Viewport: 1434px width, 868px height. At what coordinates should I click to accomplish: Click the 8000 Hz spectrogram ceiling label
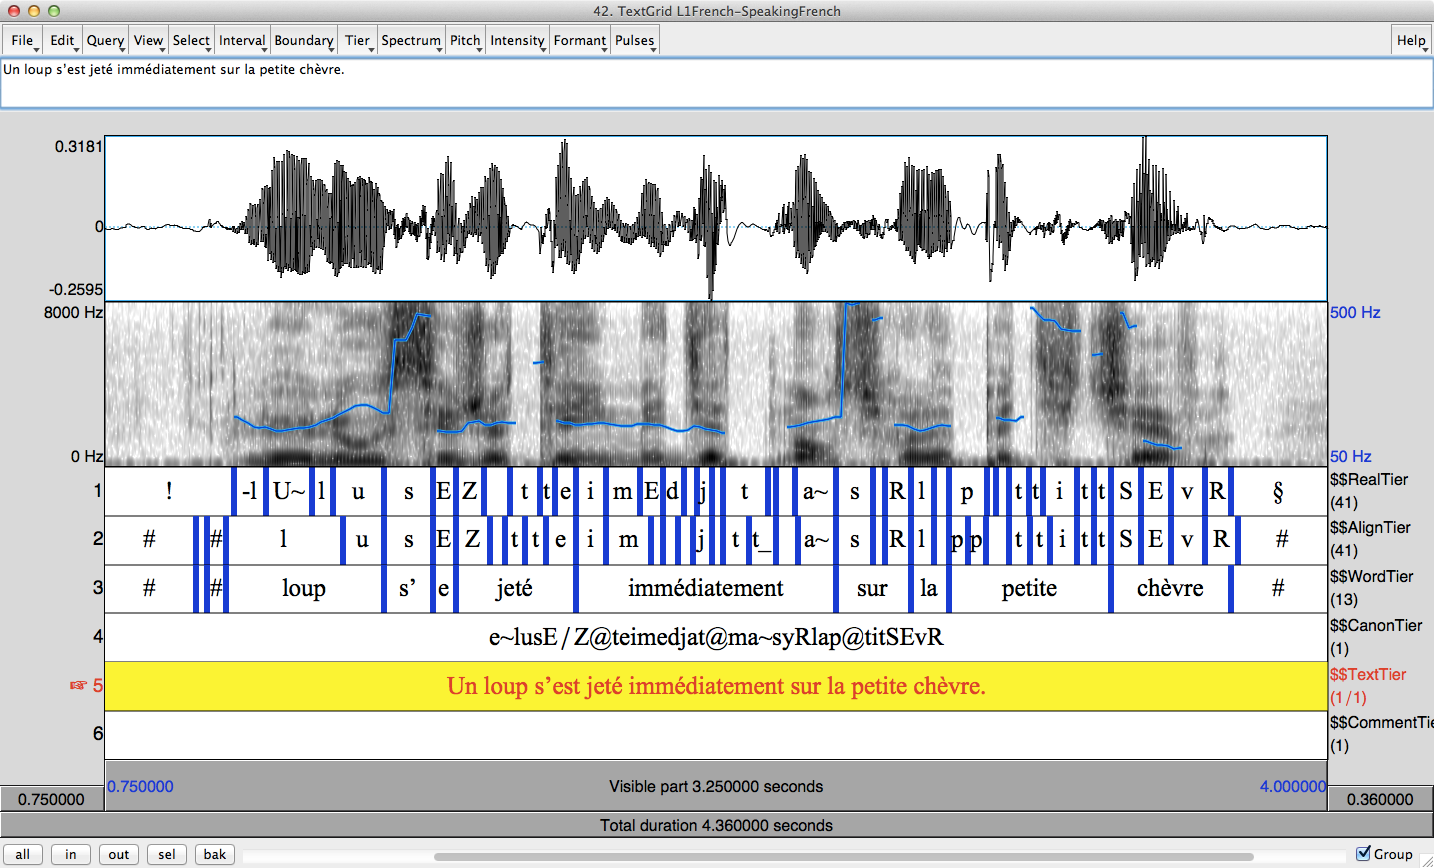(x=73, y=312)
